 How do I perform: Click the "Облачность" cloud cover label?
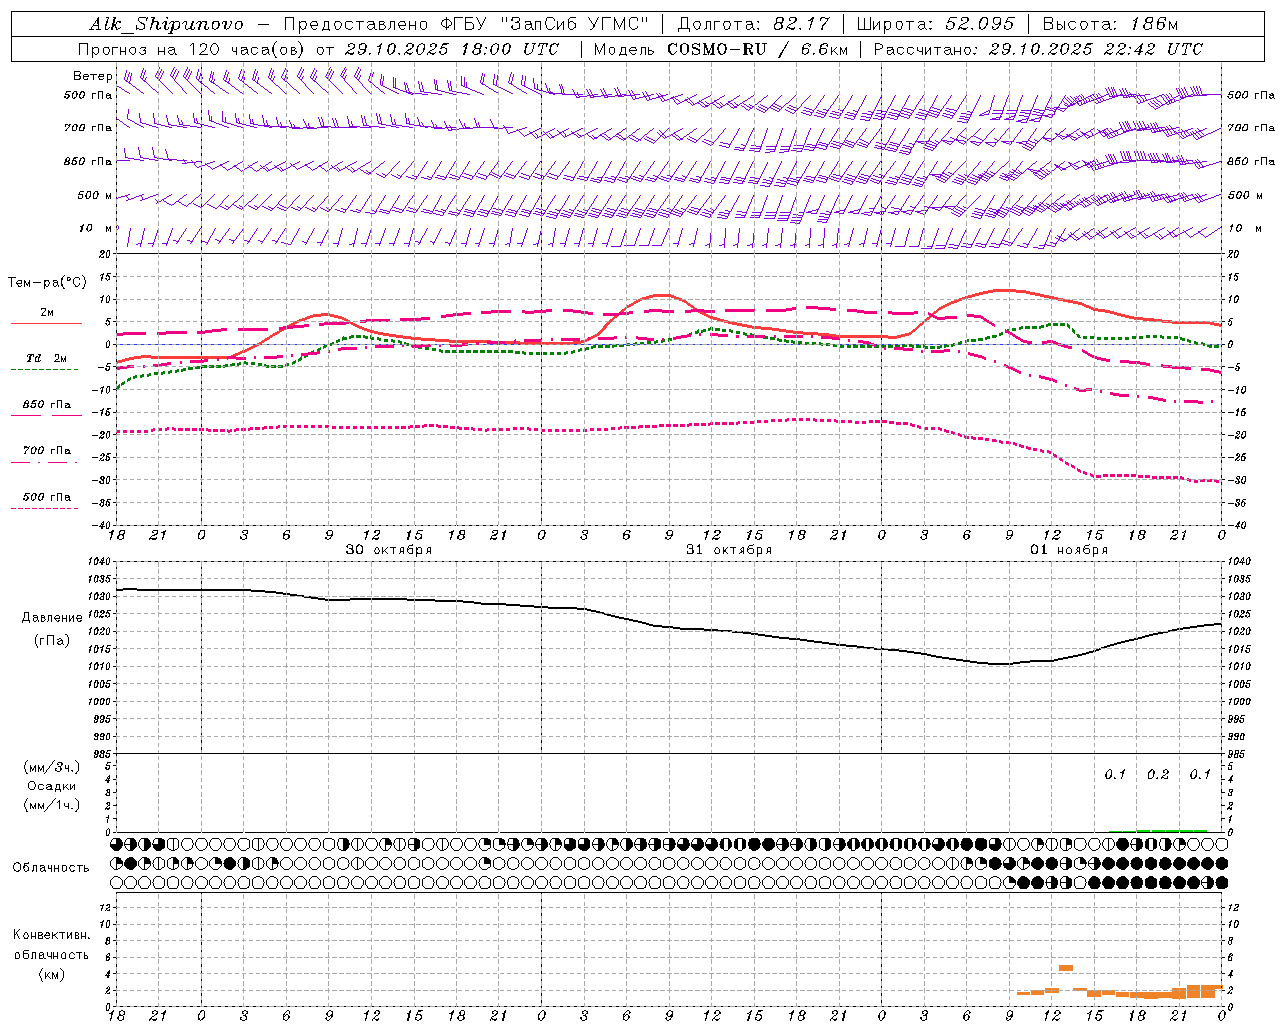[51, 868]
